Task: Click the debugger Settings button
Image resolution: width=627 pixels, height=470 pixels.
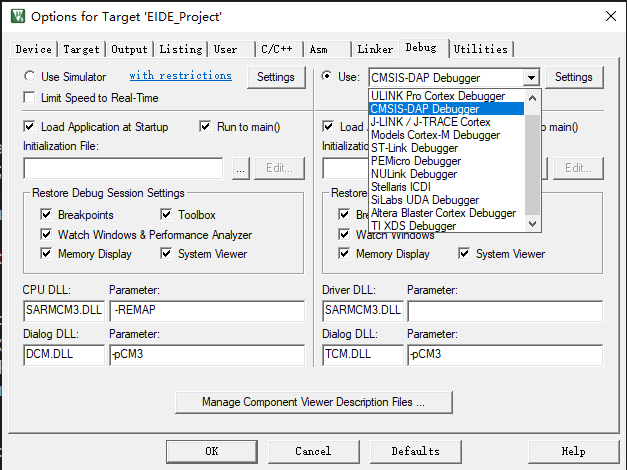Action: click(573, 77)
